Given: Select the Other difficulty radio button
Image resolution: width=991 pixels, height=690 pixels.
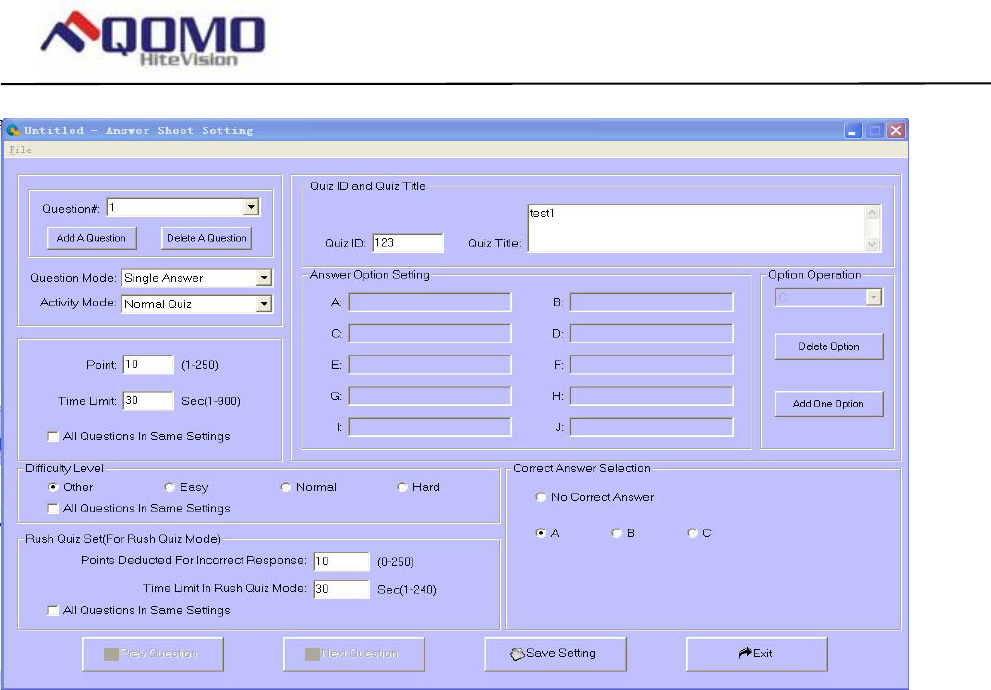Looking at the screenshot, I should tap(53, 487).
